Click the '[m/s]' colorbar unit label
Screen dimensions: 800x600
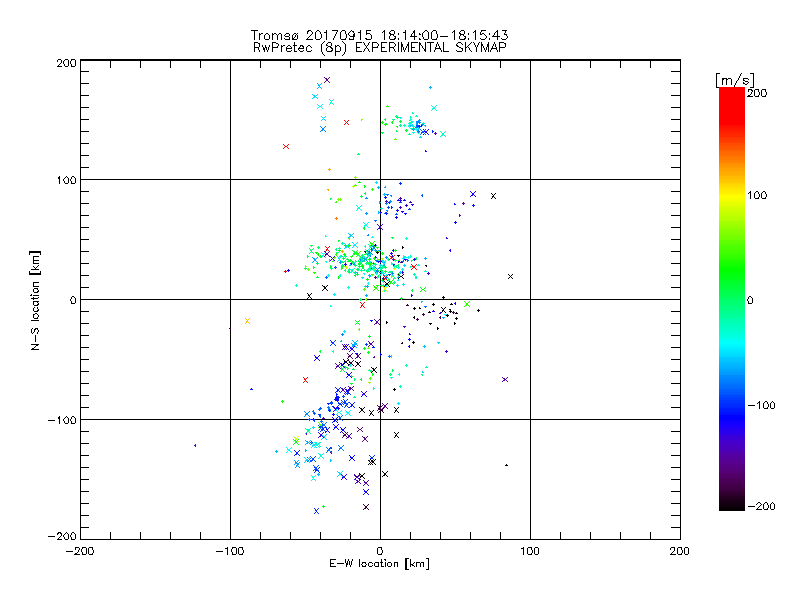pyautogui.click(x=735, y=80)
